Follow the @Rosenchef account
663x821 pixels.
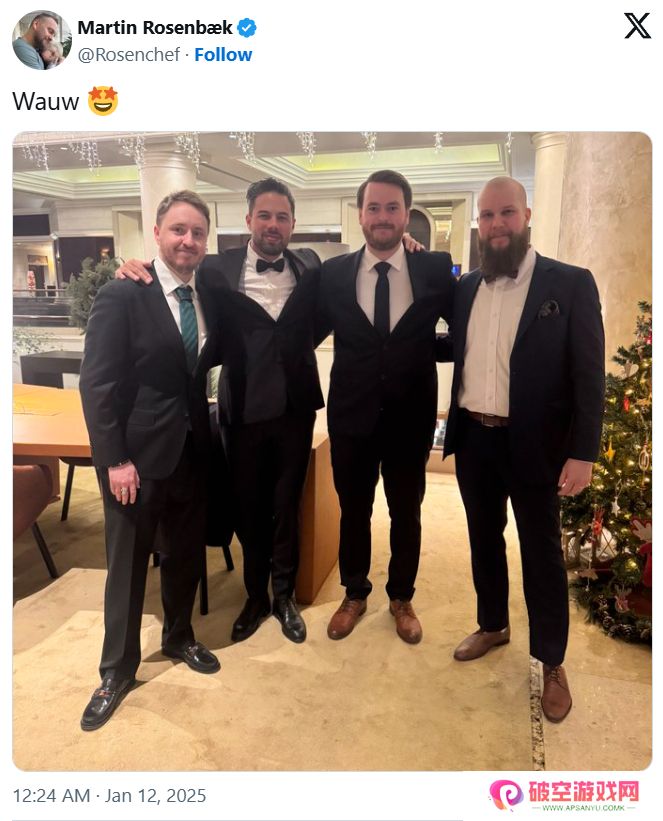coord(223,54)
